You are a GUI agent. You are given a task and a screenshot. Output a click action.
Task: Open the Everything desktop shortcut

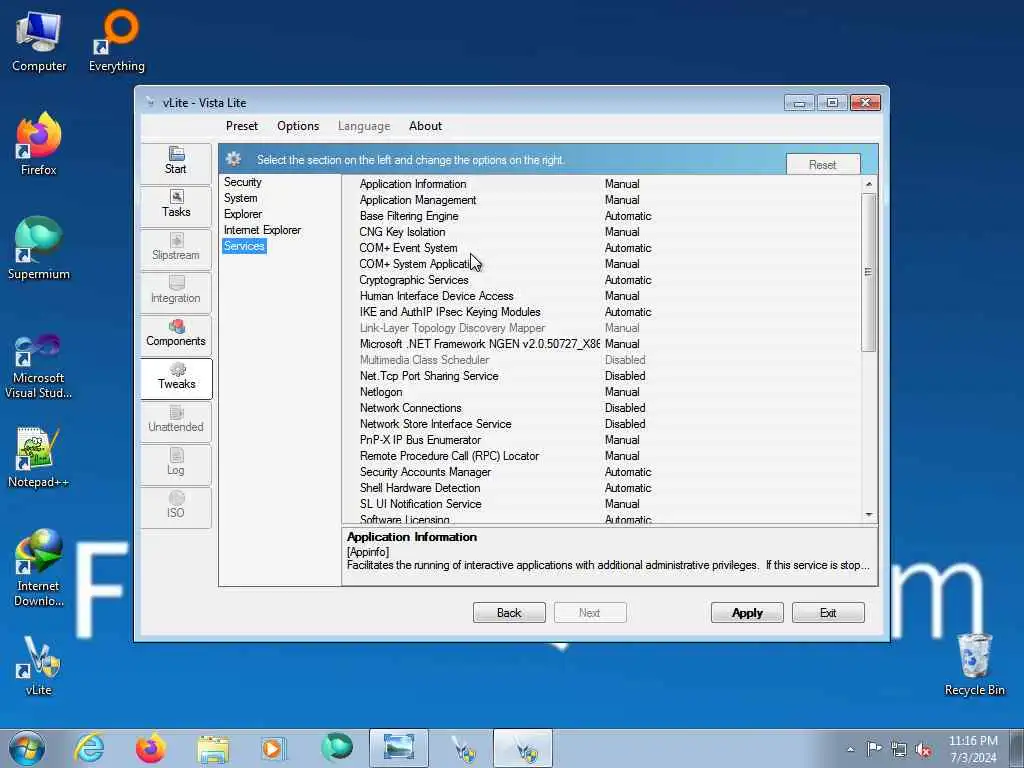click(x=117, y=41)
